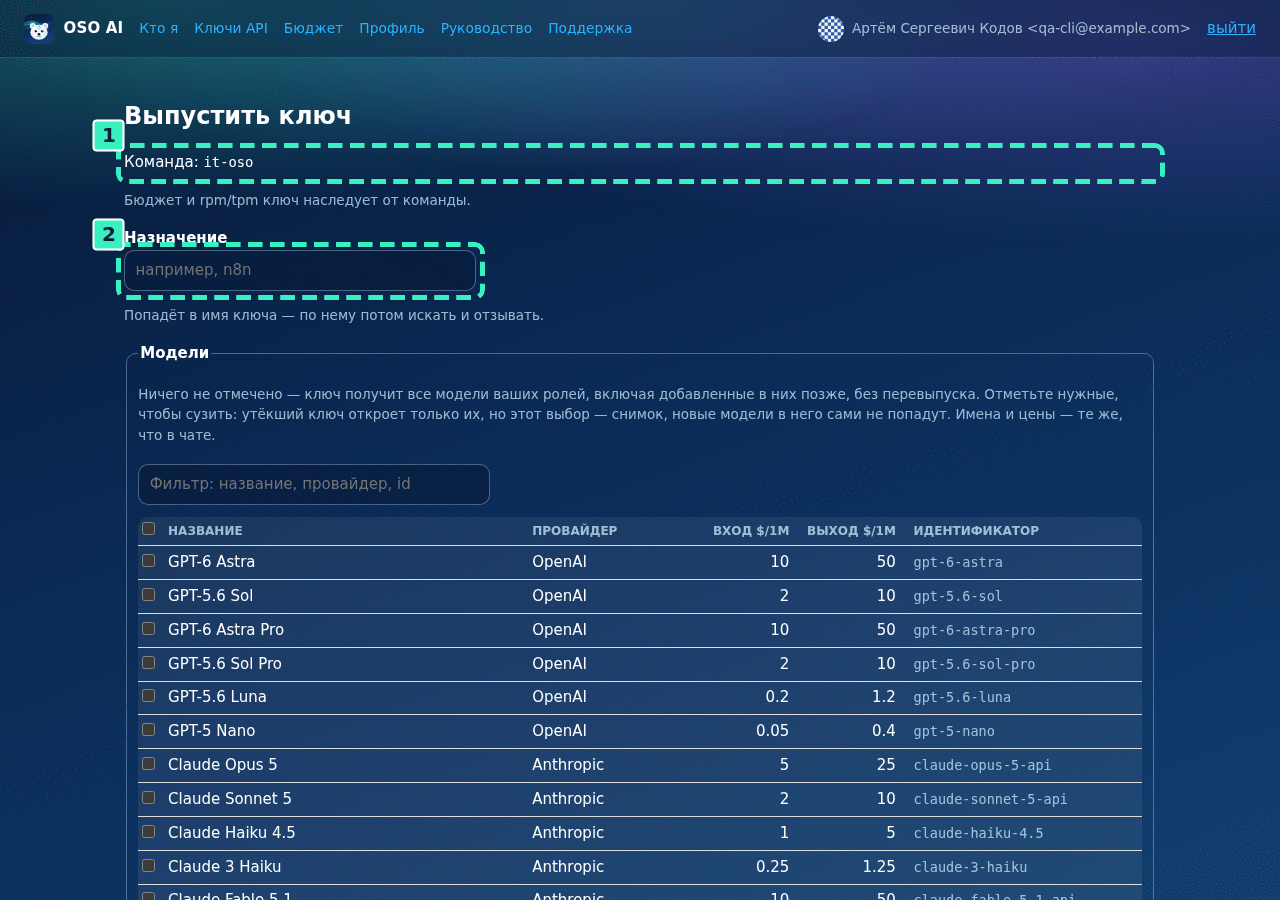The image size is (1280, 900).
Task: Click the Claude Sonnet 5 model name
Action: (x=230, y=799)
